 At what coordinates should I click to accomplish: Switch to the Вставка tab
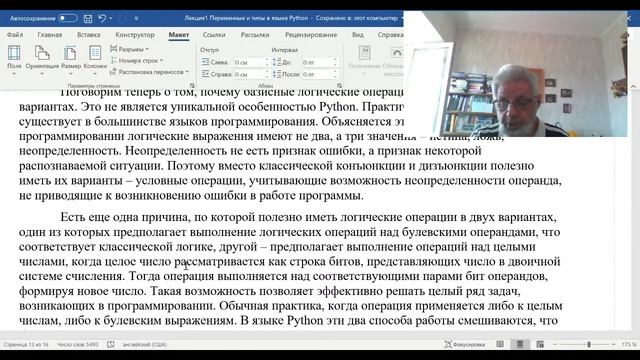tap(89, 35)
